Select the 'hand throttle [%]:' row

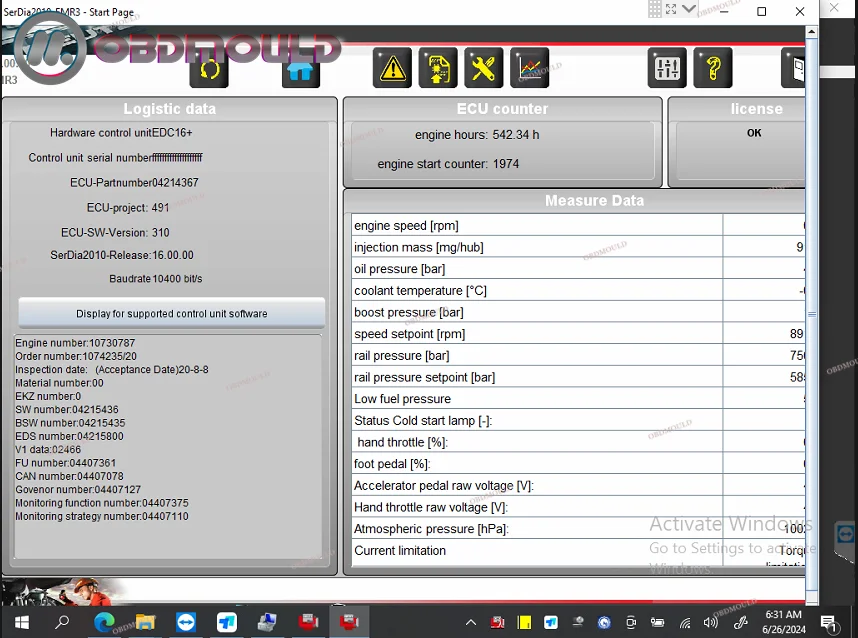pyautogui.click(x=578, y=442)
